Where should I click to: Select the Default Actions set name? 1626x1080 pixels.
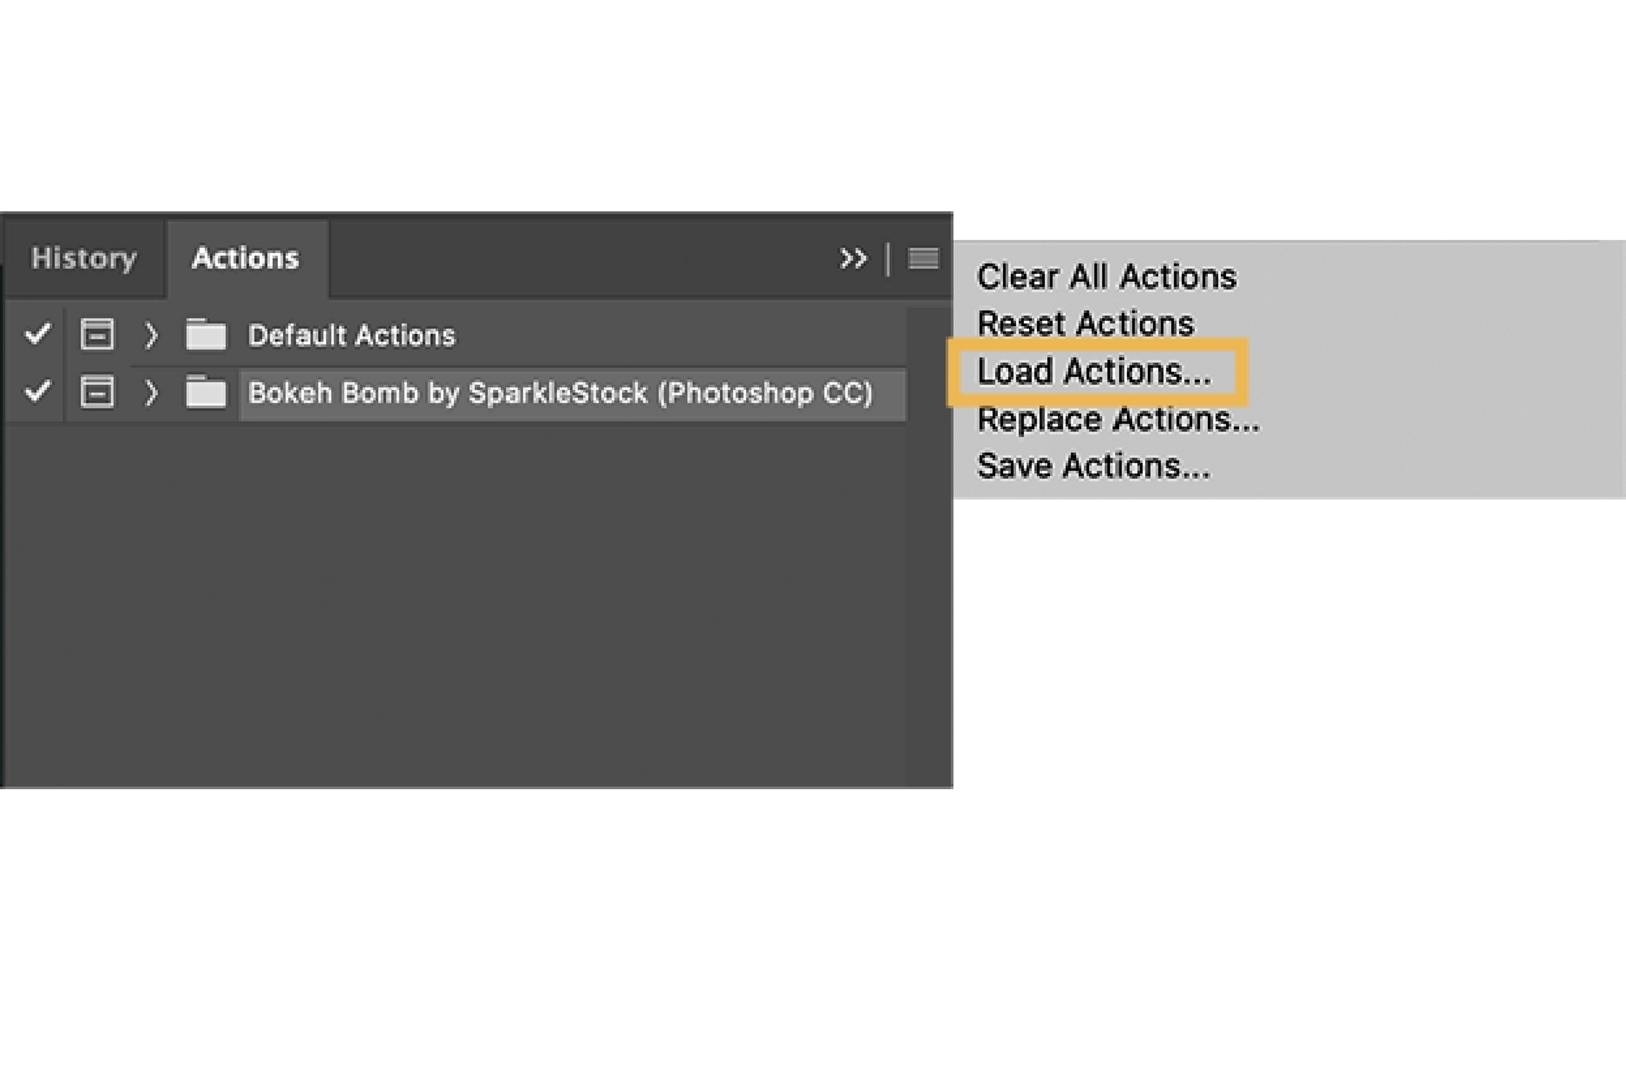(352, 336)
